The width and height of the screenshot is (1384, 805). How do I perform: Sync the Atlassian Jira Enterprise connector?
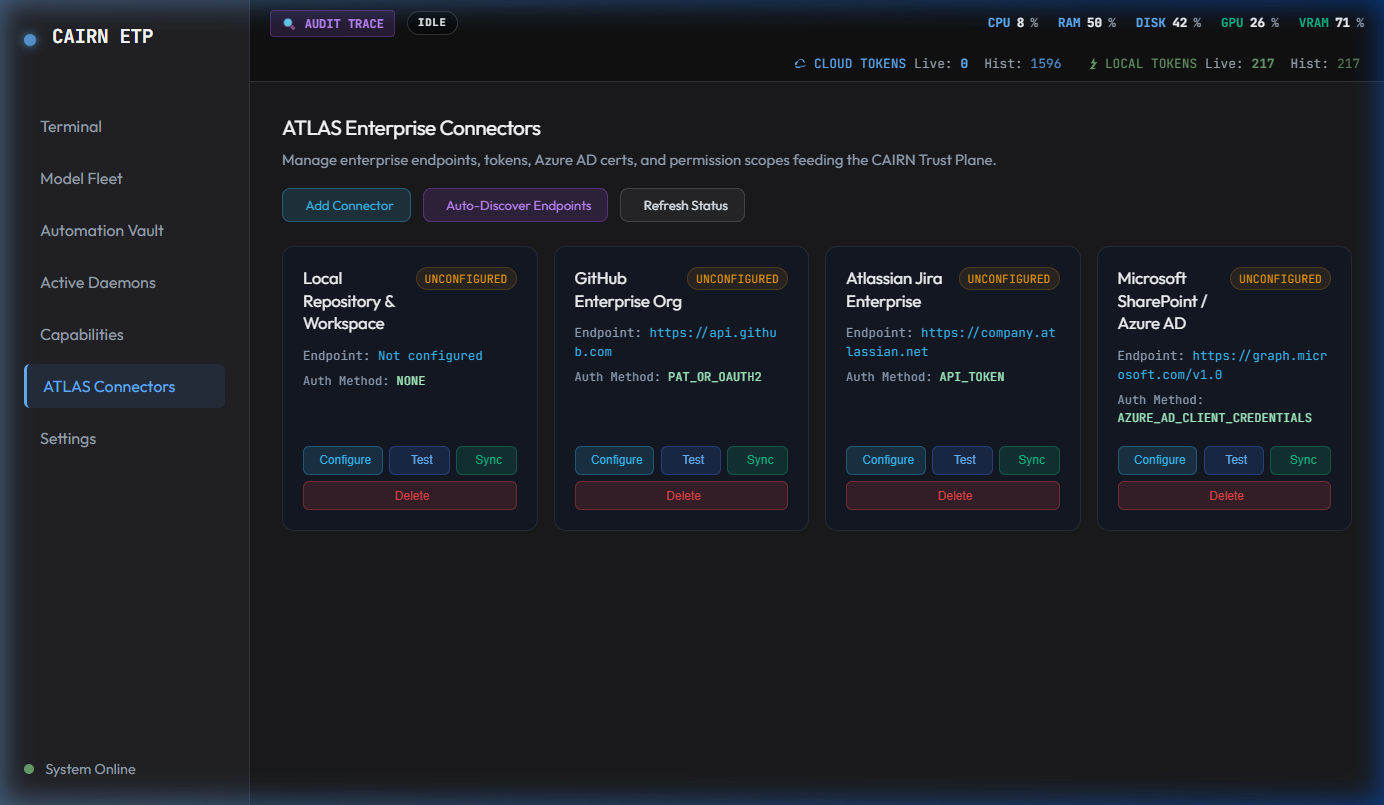pyautogui.click(x=1030, y=460)
